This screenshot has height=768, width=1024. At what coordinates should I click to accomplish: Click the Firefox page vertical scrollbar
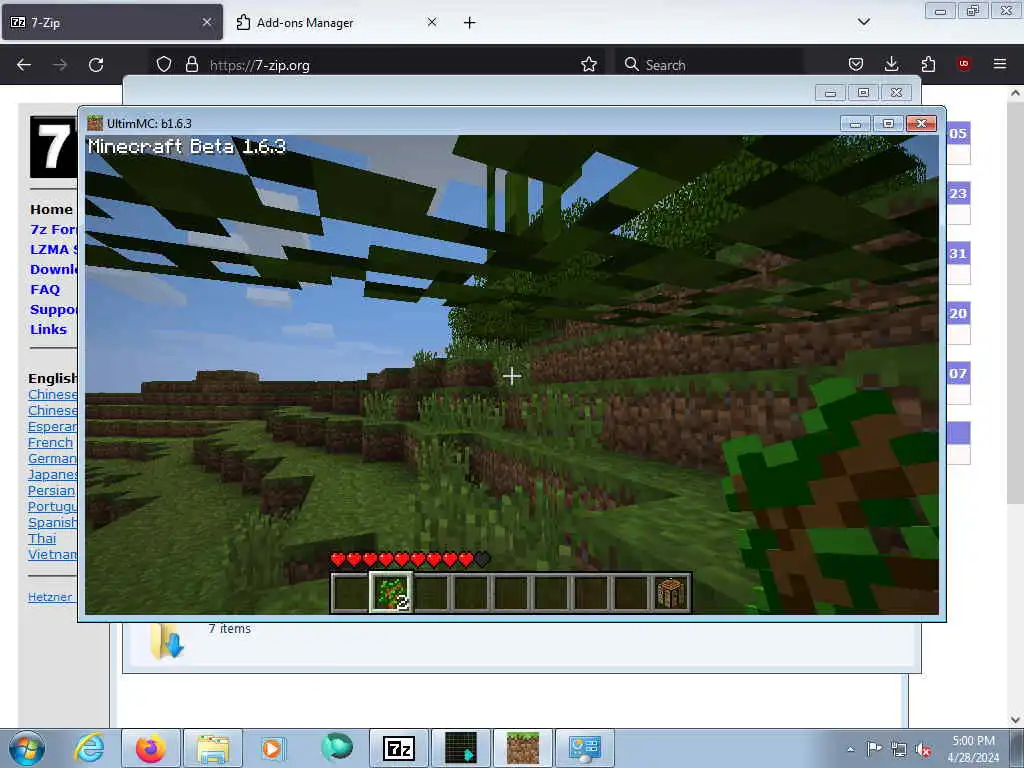tap(1014, 300)
